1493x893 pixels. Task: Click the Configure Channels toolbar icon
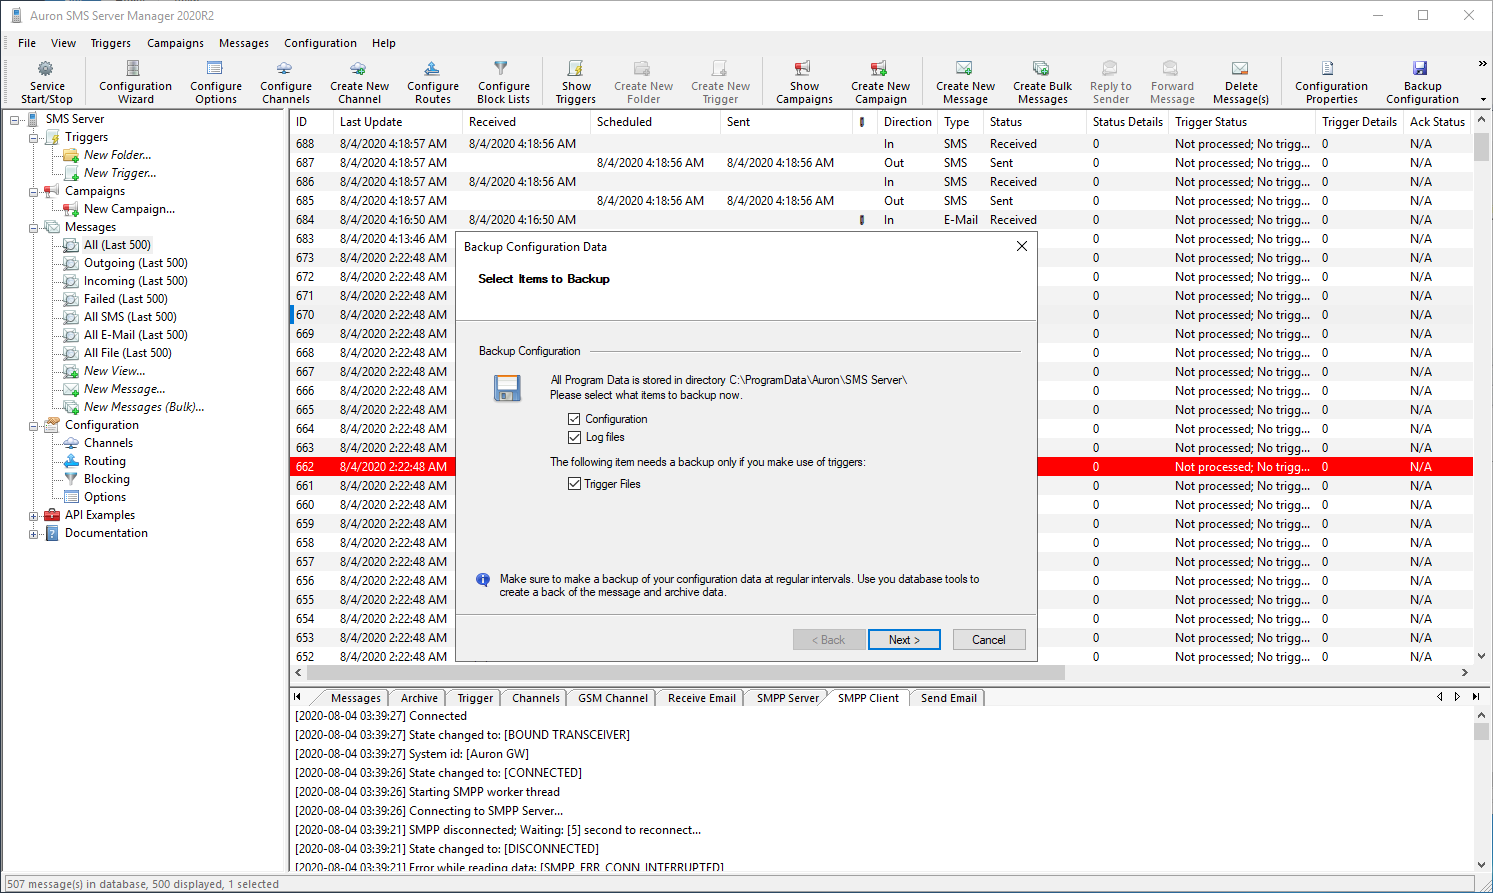pos(285,69)
